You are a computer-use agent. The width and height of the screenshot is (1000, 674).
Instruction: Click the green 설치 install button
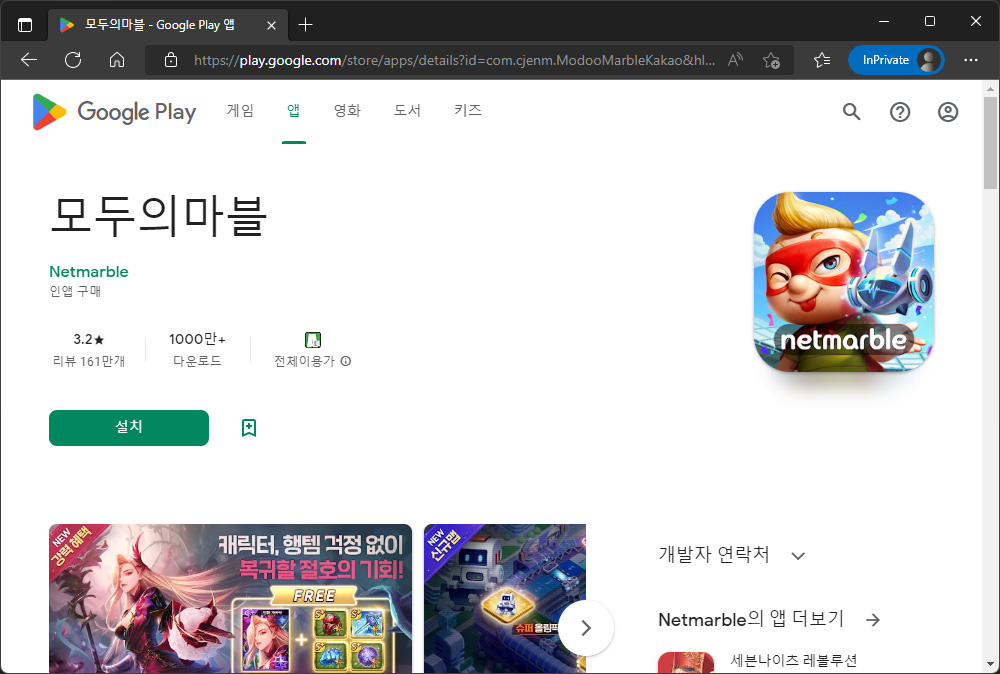tap(129, 428)
